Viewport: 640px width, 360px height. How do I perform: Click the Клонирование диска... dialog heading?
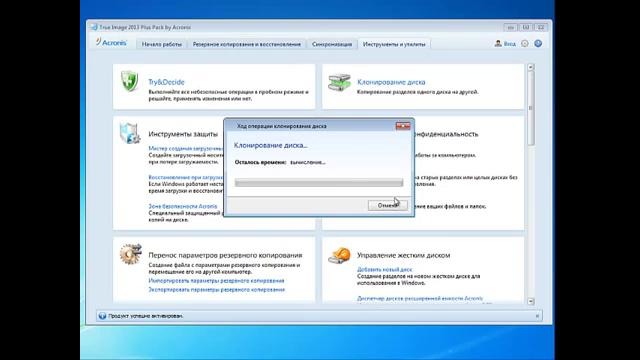pos(271,145)
